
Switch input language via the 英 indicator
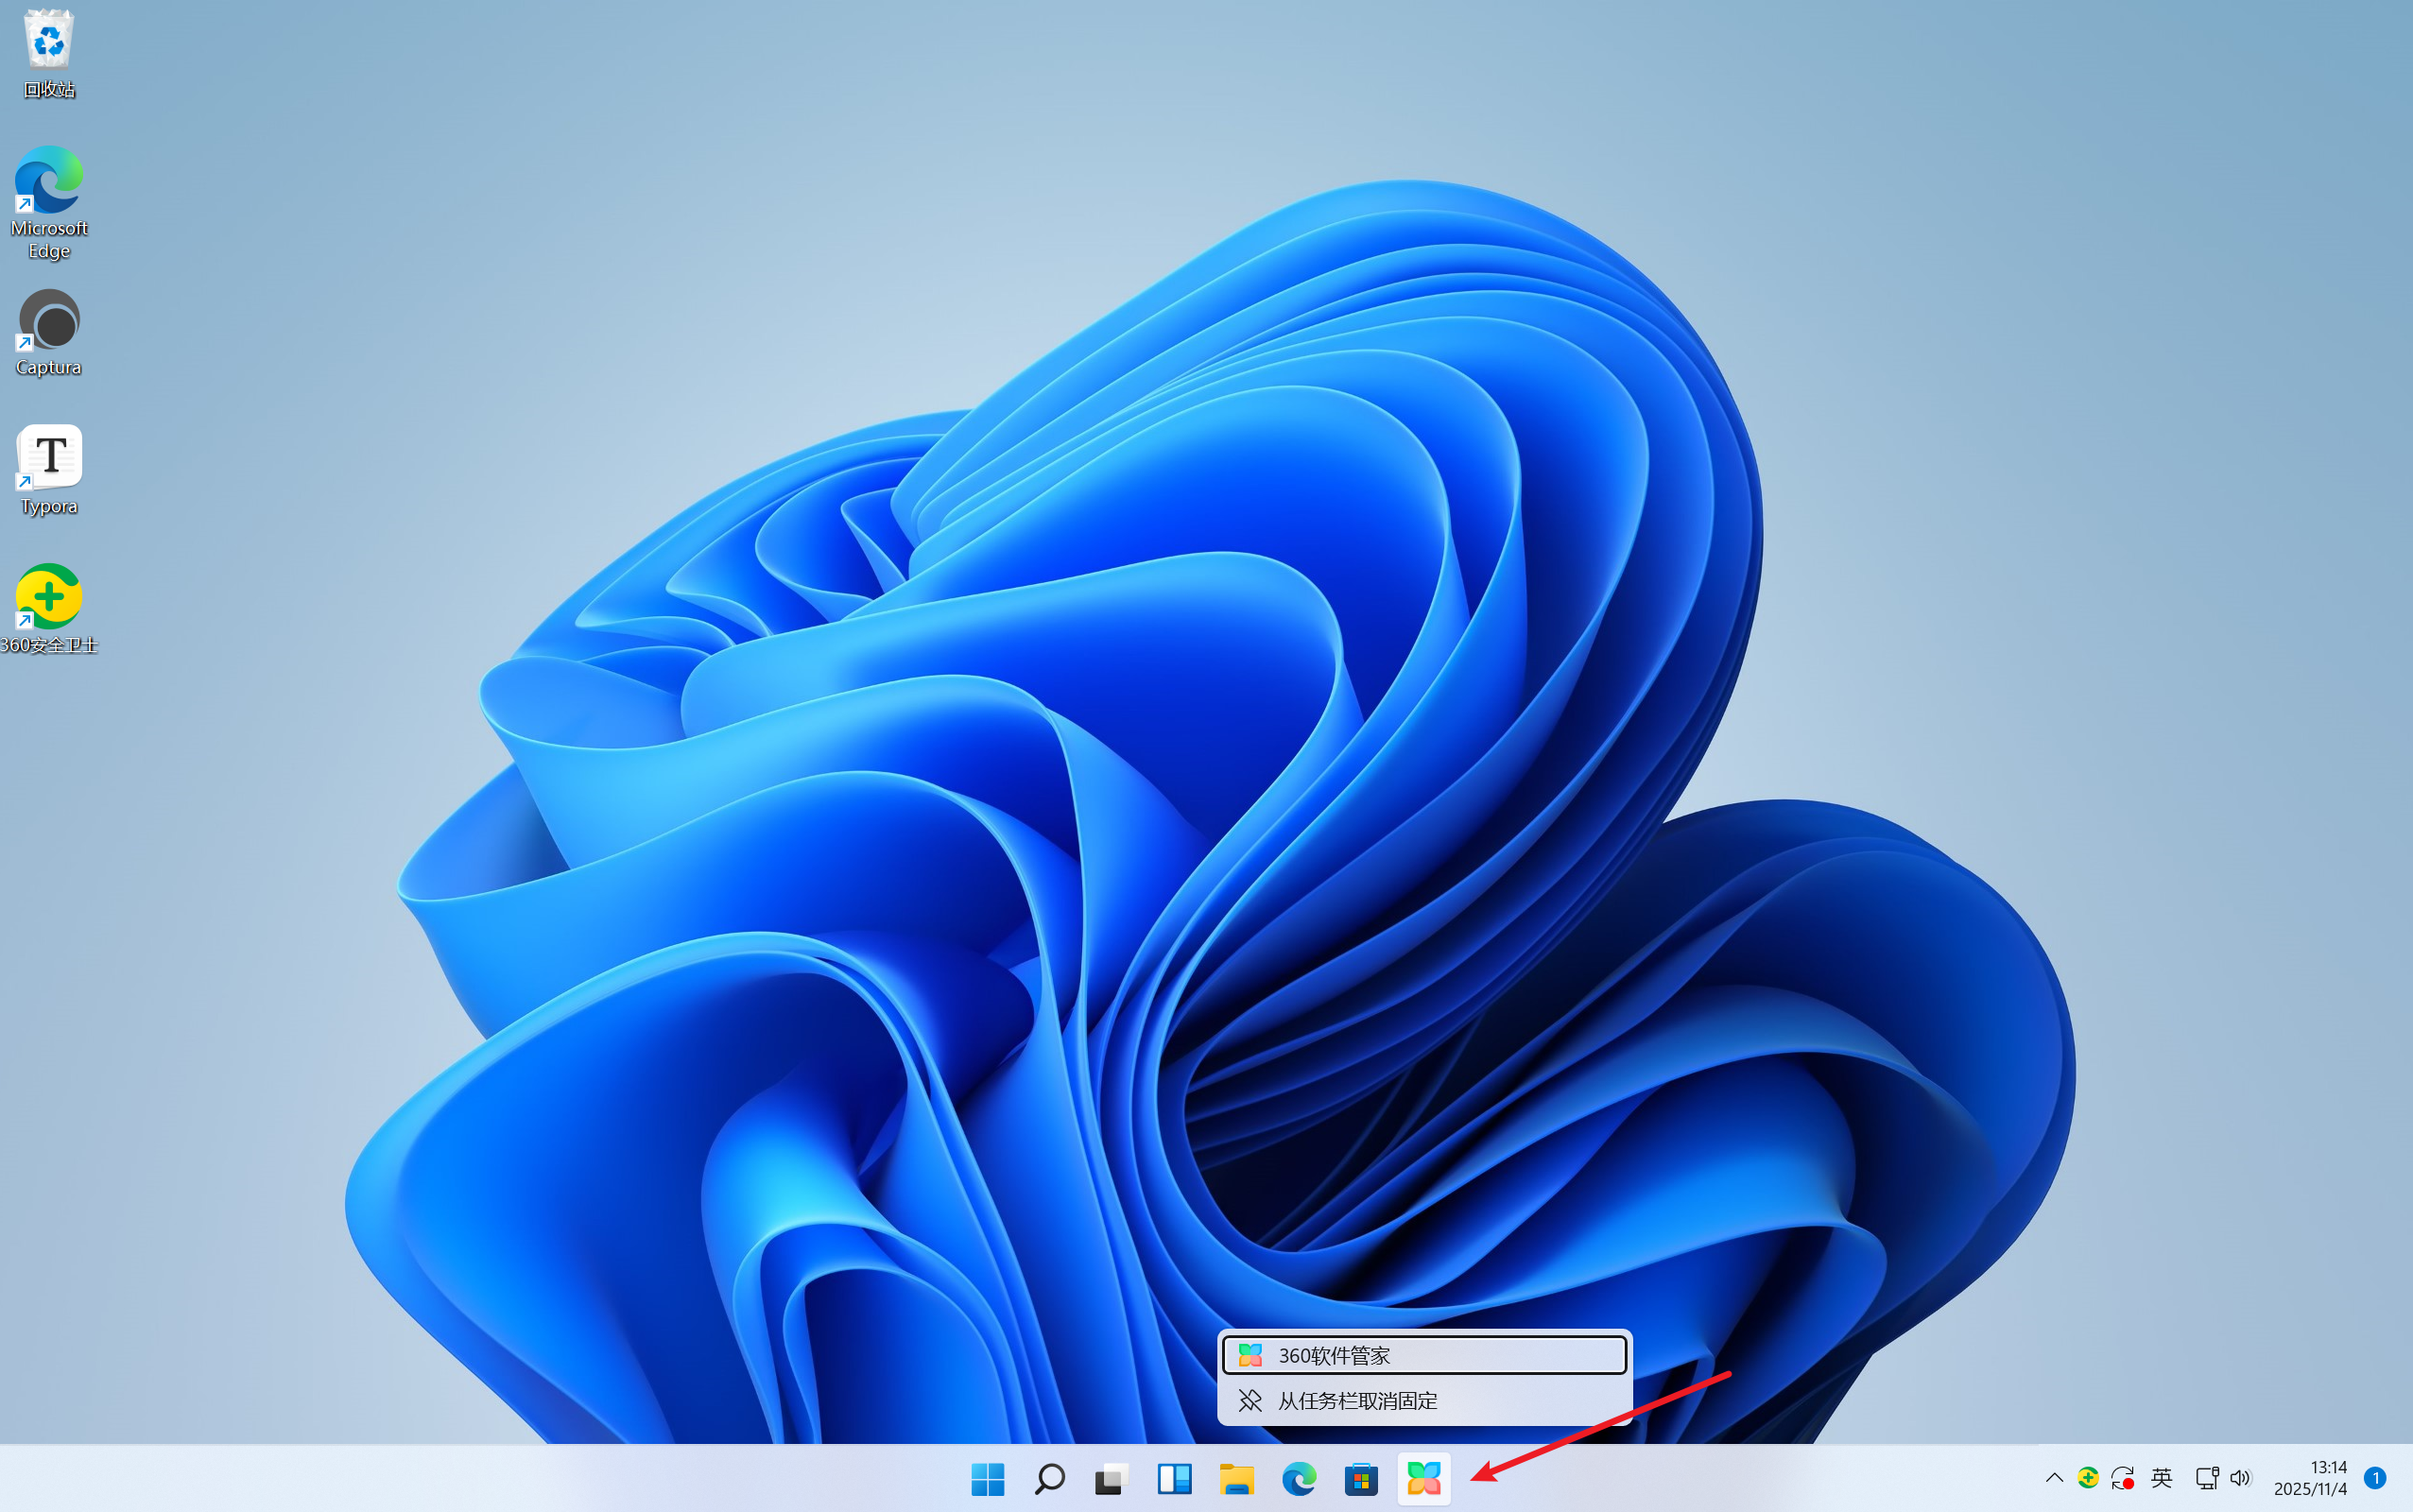2161,1477
